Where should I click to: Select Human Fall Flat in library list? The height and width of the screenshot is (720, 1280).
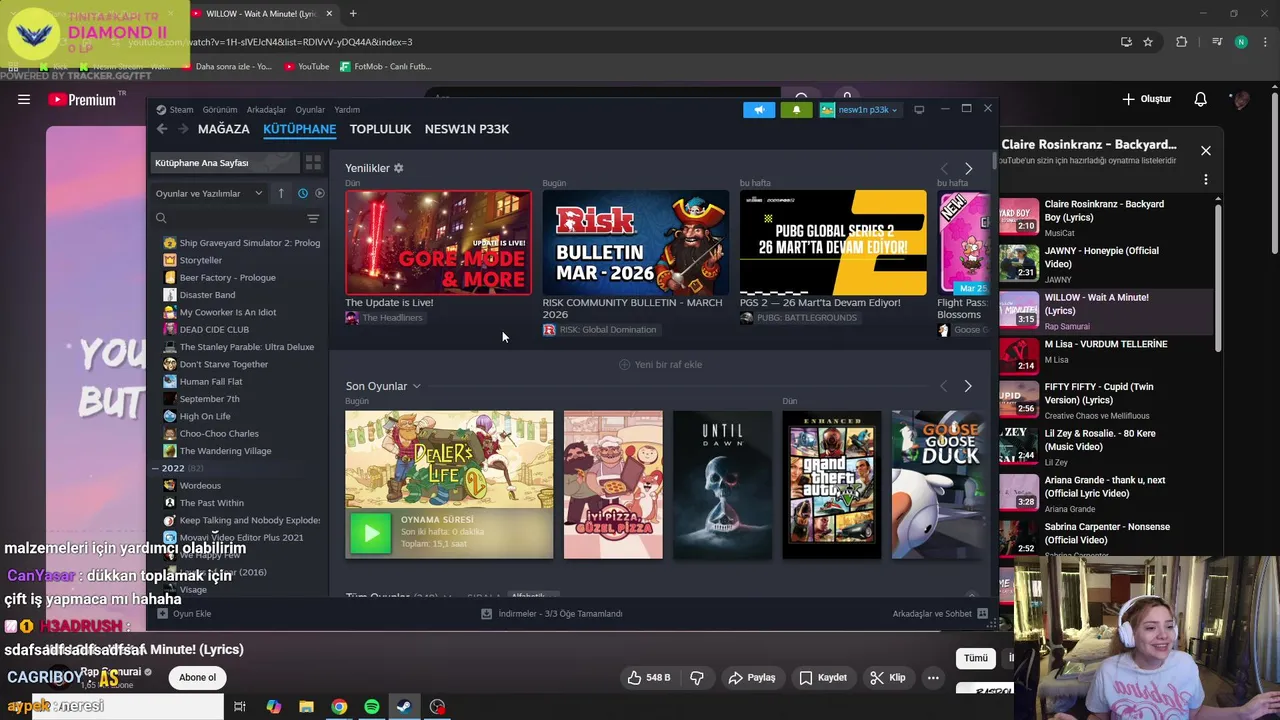(x=210, y=381)
